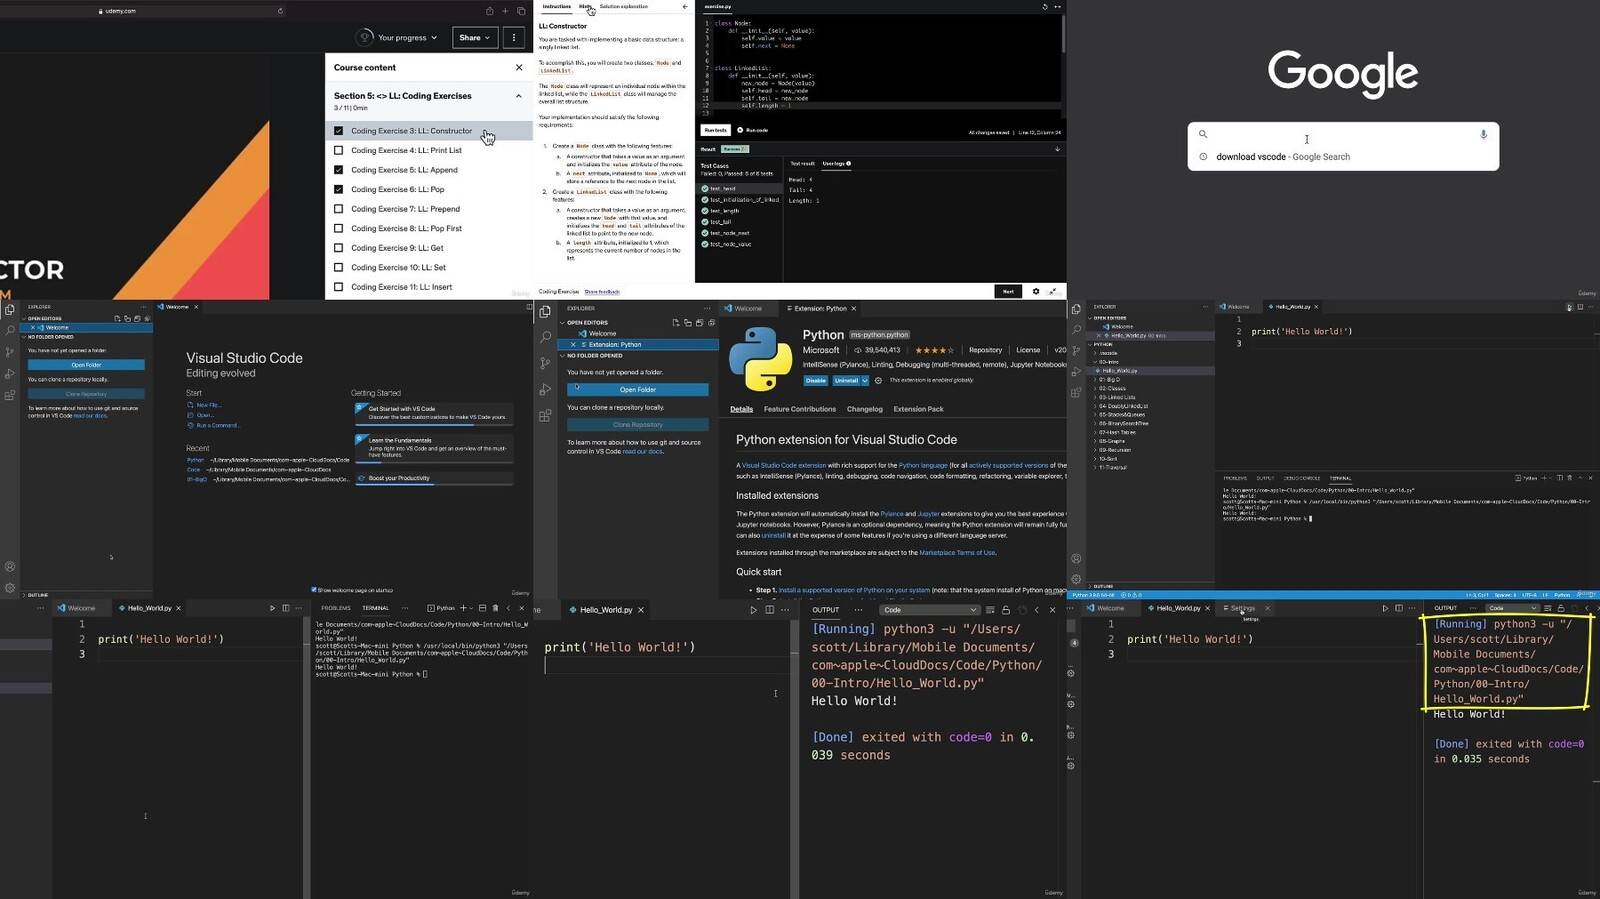Open the Udemy more options kebab menu
Viewport: 1600px width, 899px height.
coord(514,37)
